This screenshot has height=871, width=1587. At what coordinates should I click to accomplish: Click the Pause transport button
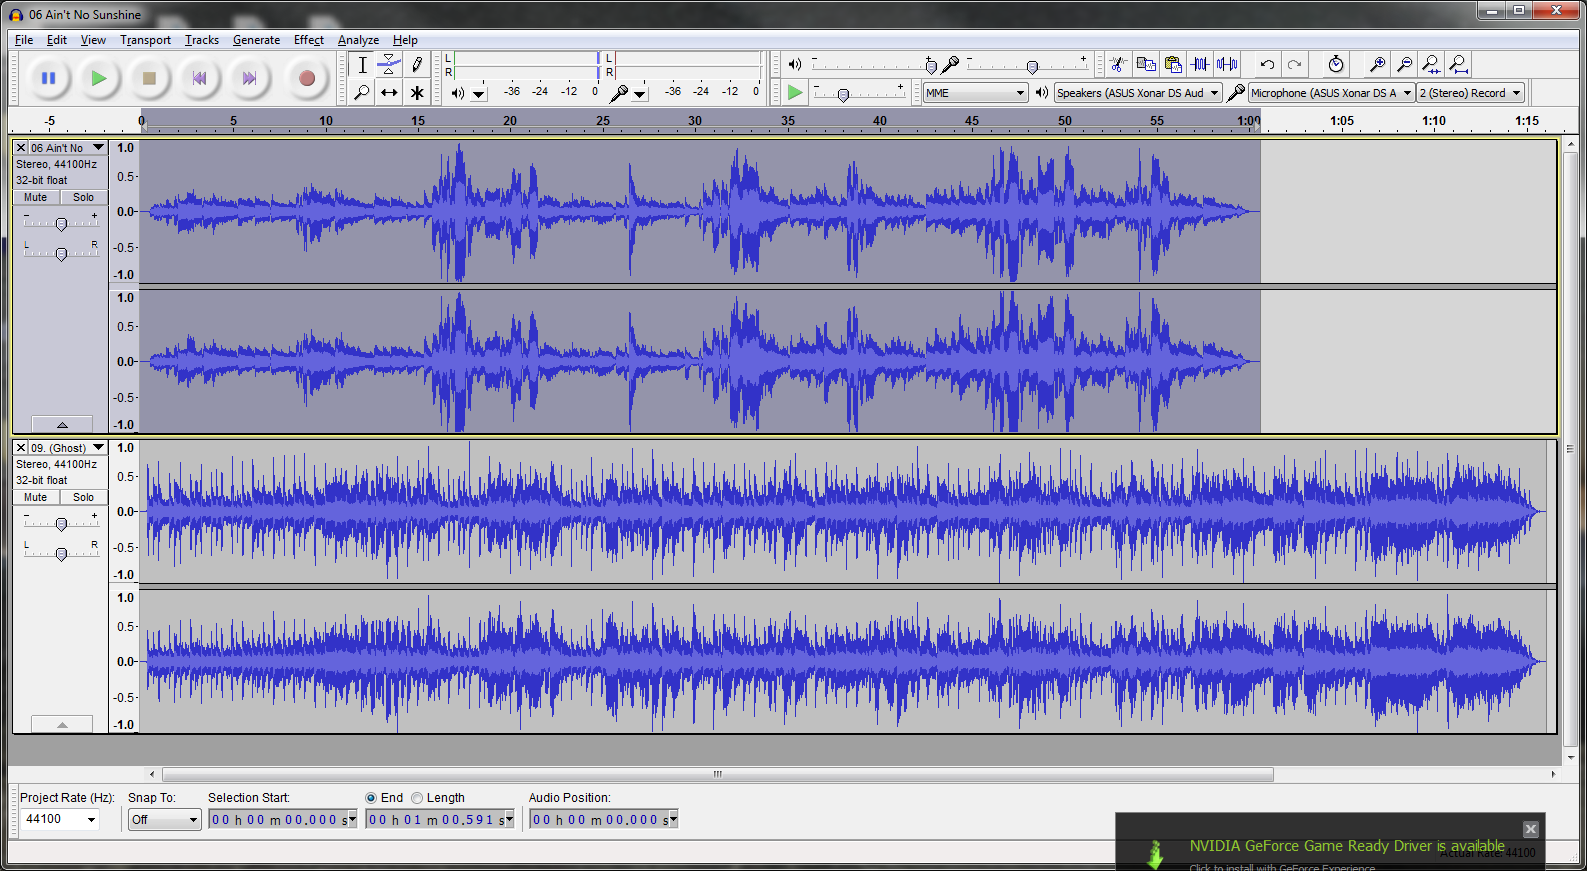[48, 78]
